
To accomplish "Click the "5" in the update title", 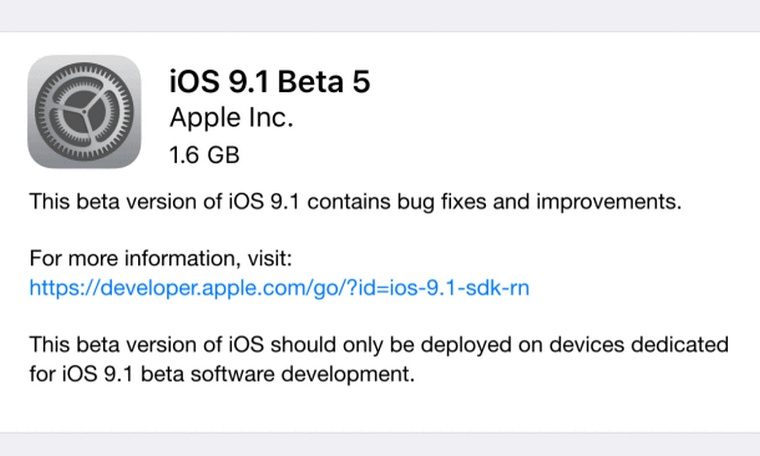I will [360, 81].
